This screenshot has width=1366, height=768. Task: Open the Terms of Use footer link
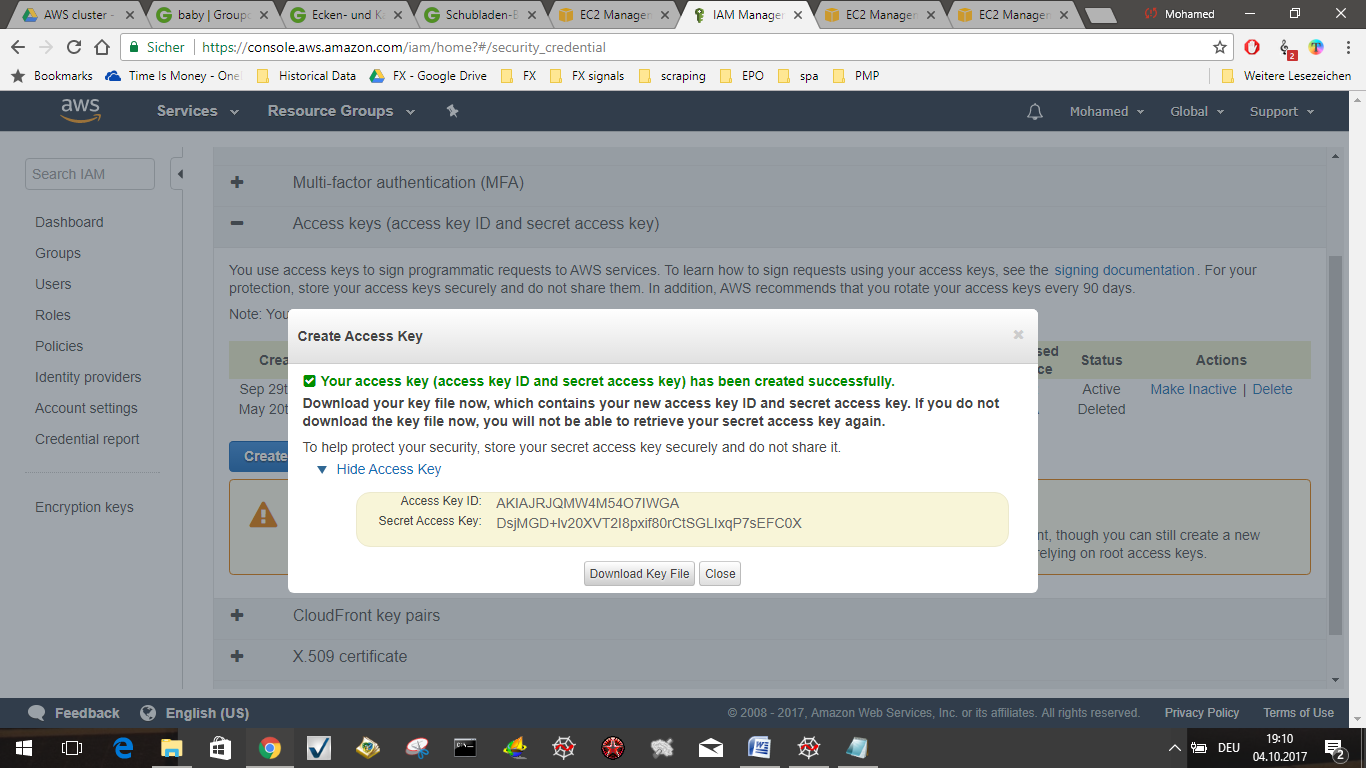1298,713
